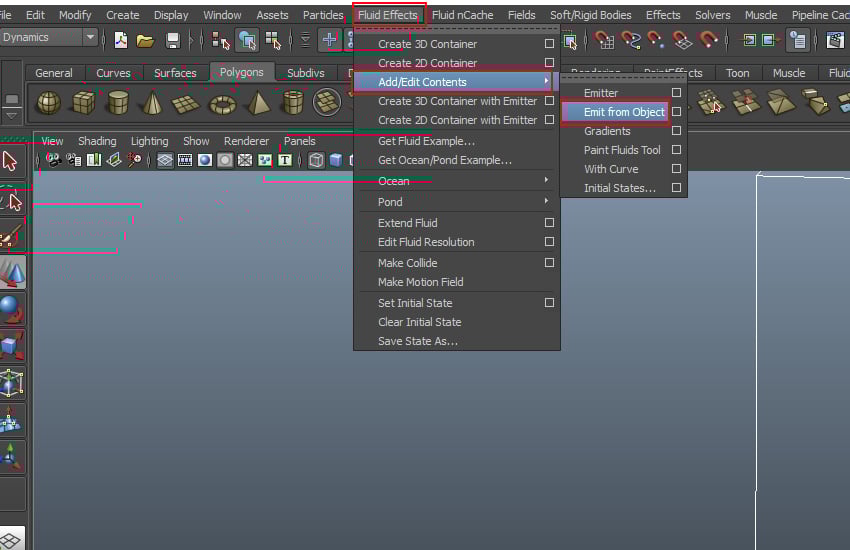Viewport: 850px width, 550px height.
Task: Open Emit from Object option box
Action: (x=676, y=112)
